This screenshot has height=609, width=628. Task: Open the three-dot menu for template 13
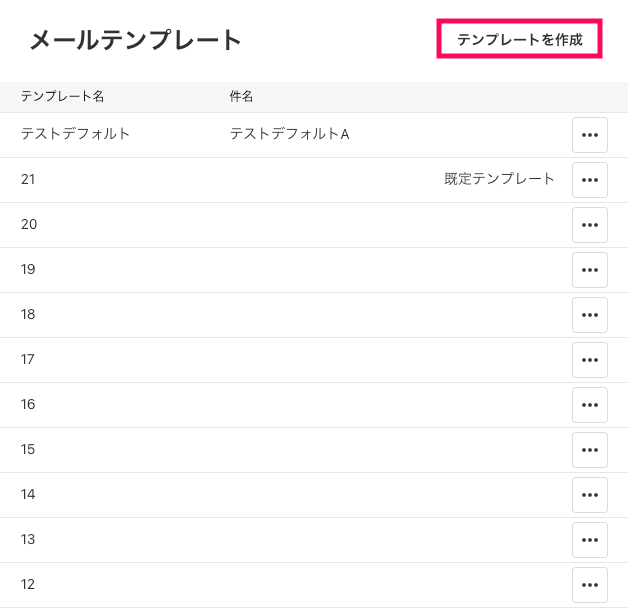coord(589,540)
